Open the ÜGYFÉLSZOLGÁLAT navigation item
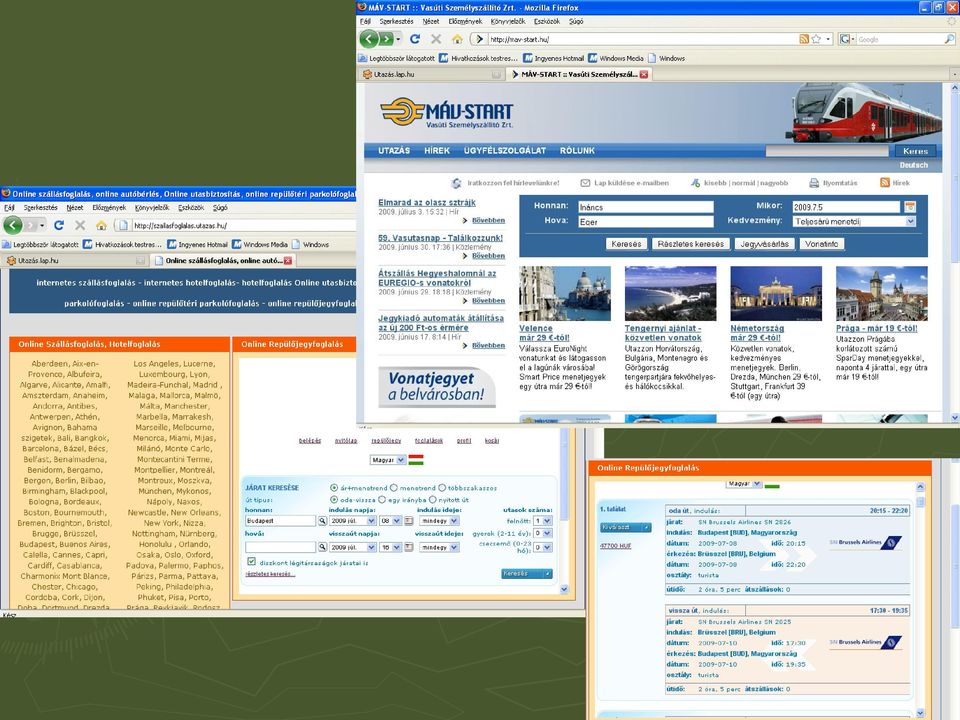Screen dimensions: 960x720 click(x=504, y=151)
